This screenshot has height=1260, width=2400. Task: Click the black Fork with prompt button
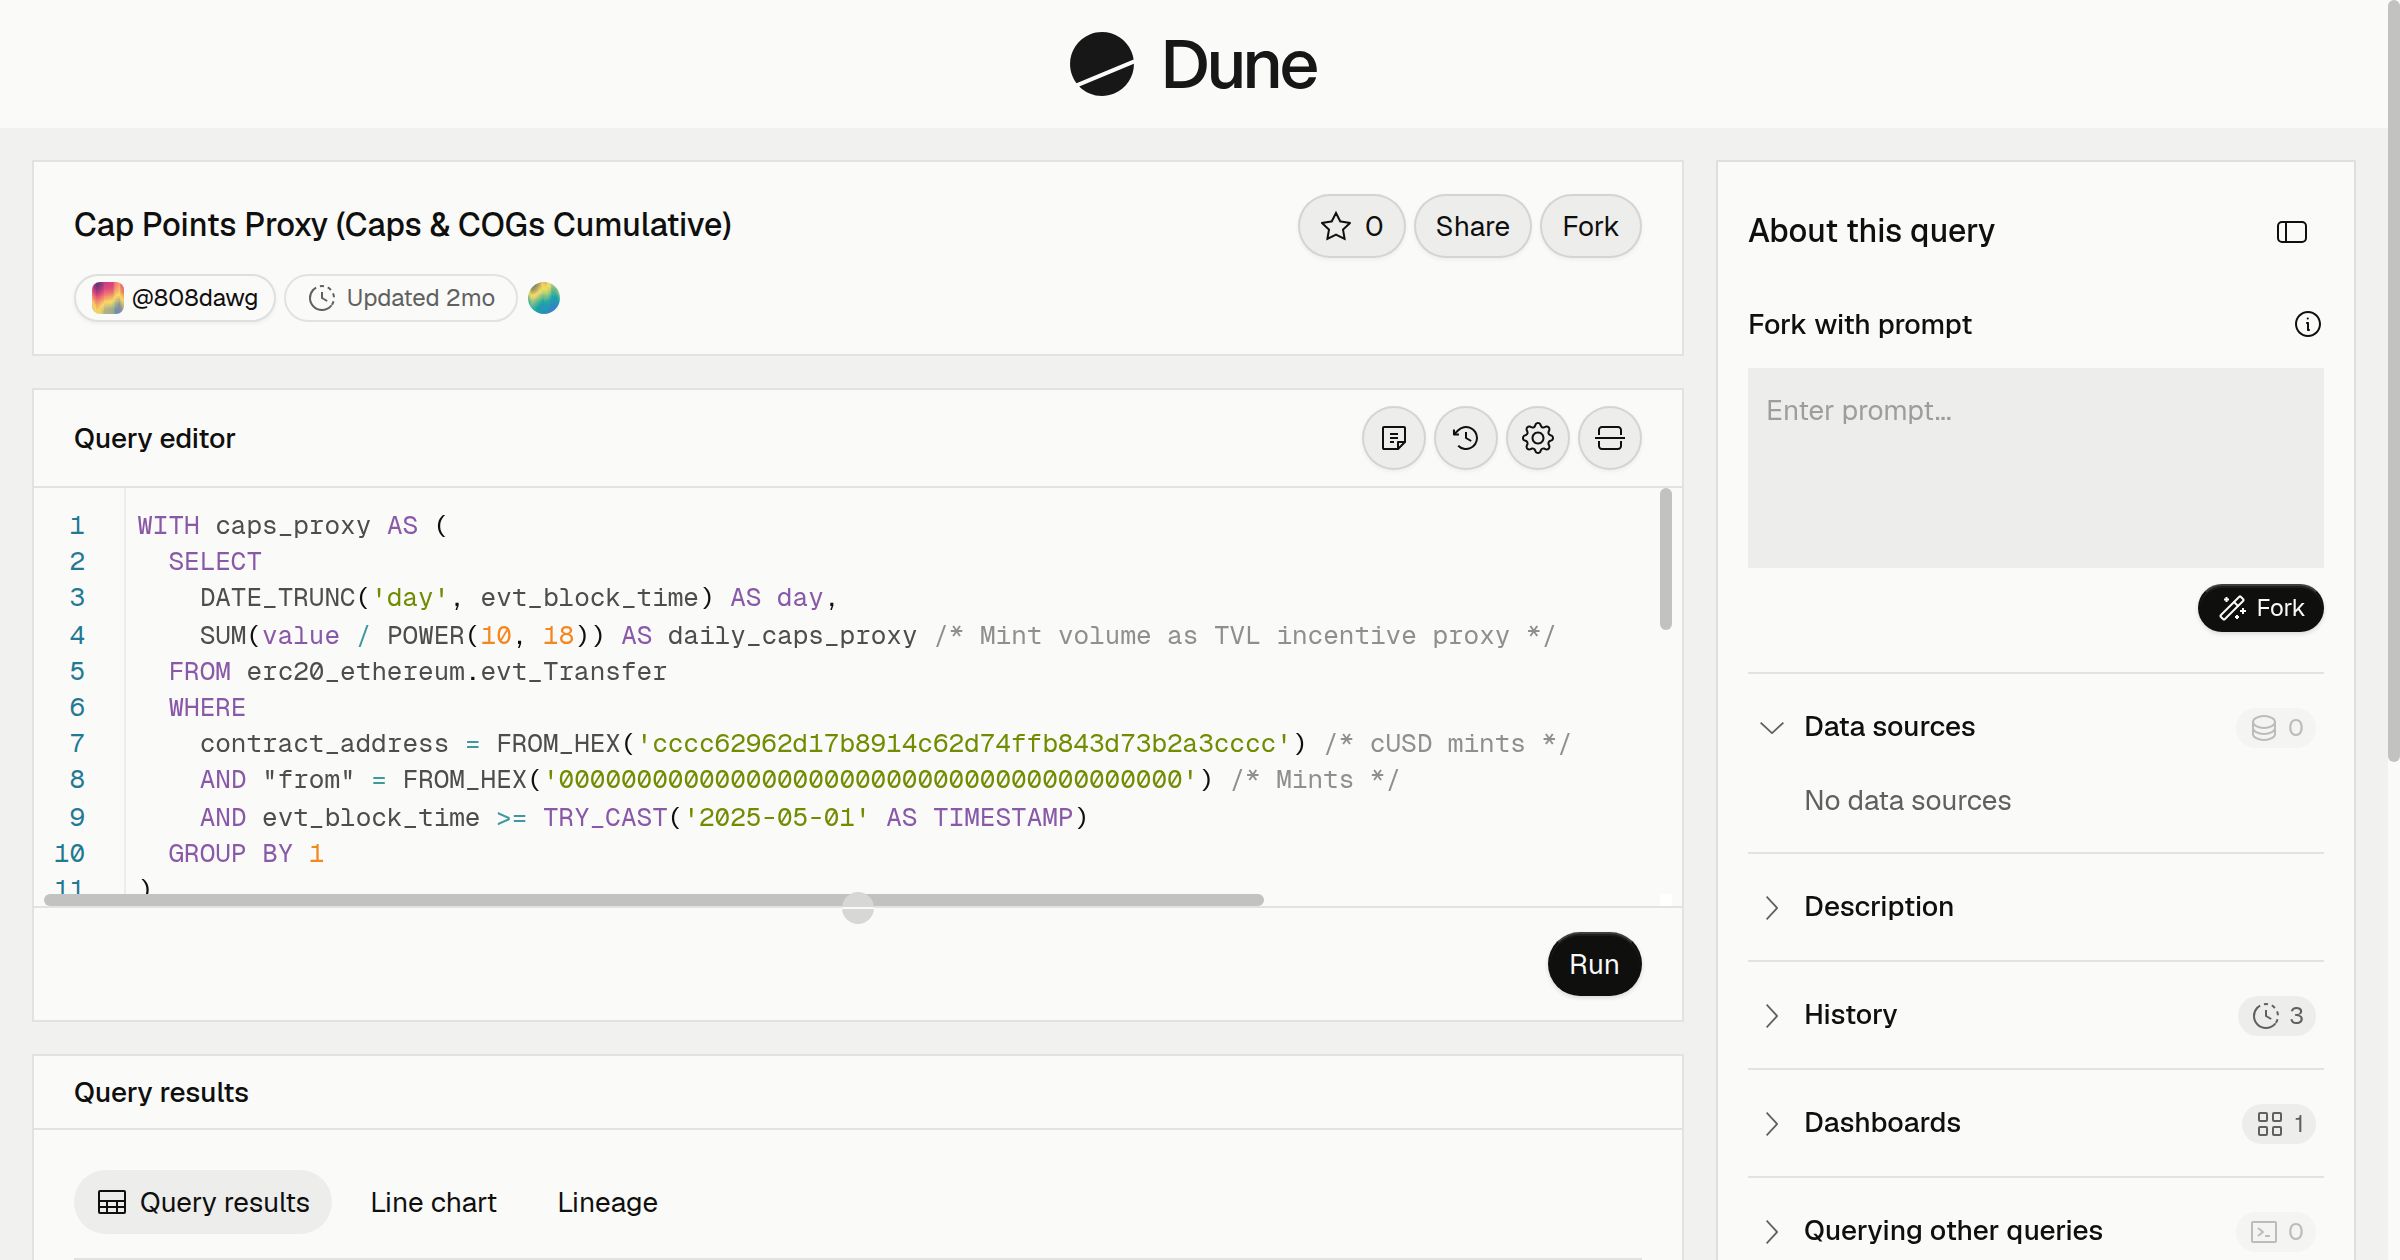coord(2260,608)
